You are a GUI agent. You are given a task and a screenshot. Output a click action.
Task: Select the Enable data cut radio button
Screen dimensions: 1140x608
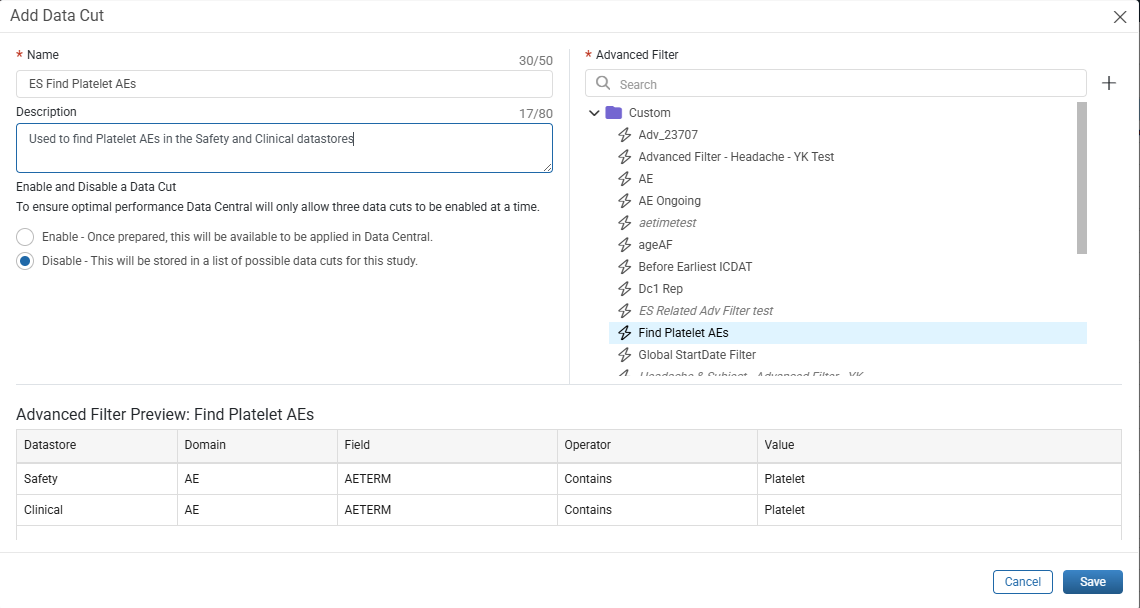click(x=25, y=237)
